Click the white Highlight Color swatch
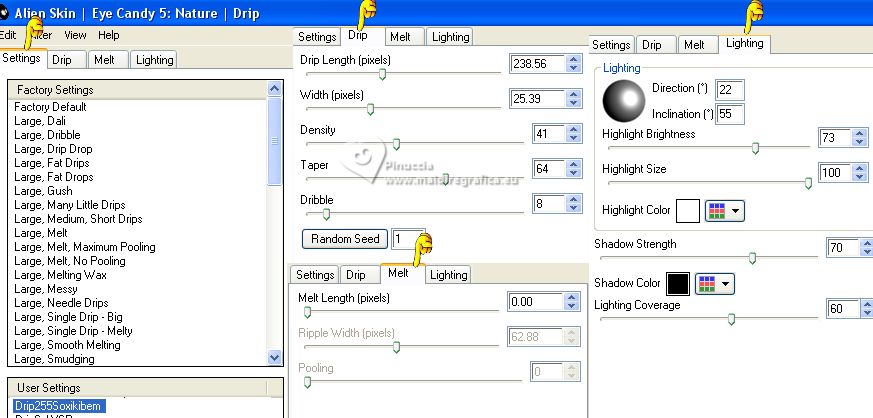873x418 pixels. [688, 212]
